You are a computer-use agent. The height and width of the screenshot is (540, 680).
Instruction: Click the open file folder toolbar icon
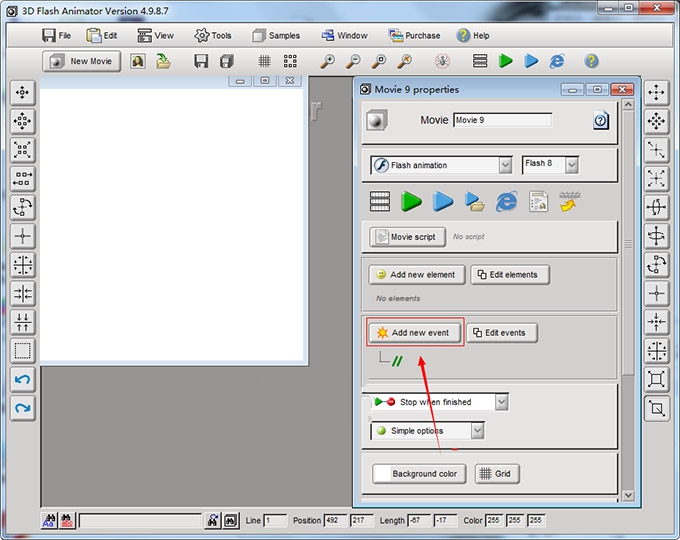[163, 61]
